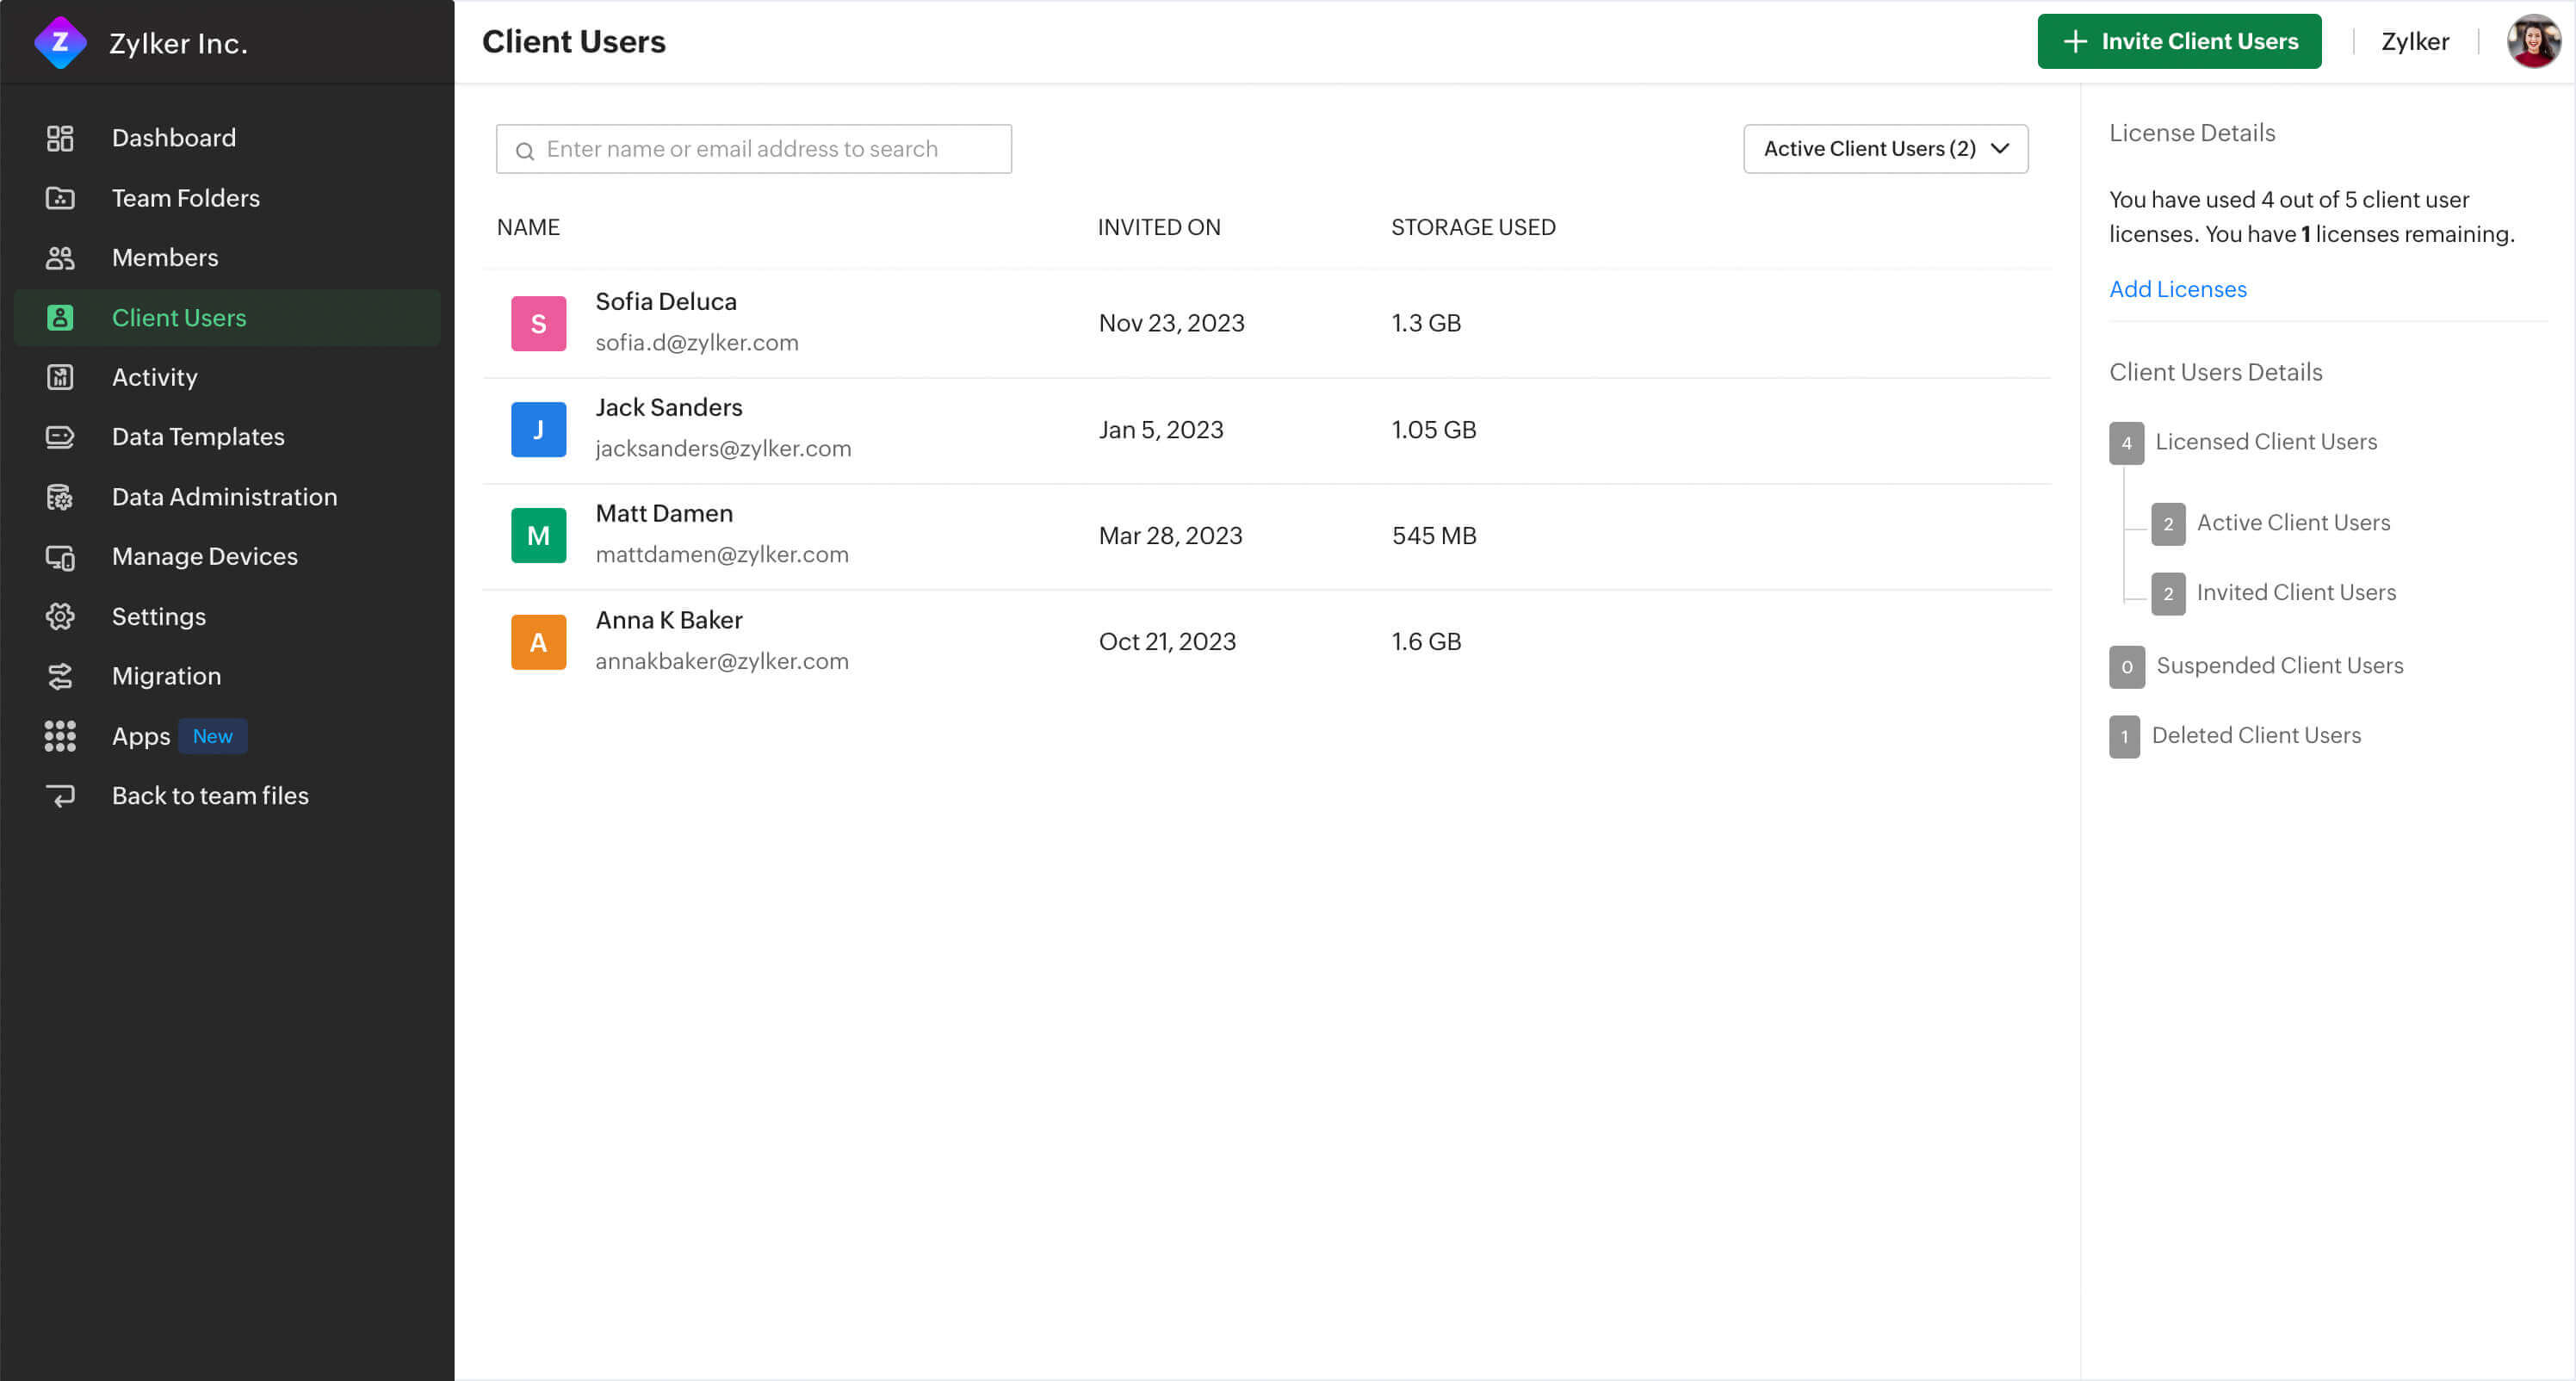Screen dimensions: 2576x1381
Task: Click the Settings gear icon
Action: [60, 616]
